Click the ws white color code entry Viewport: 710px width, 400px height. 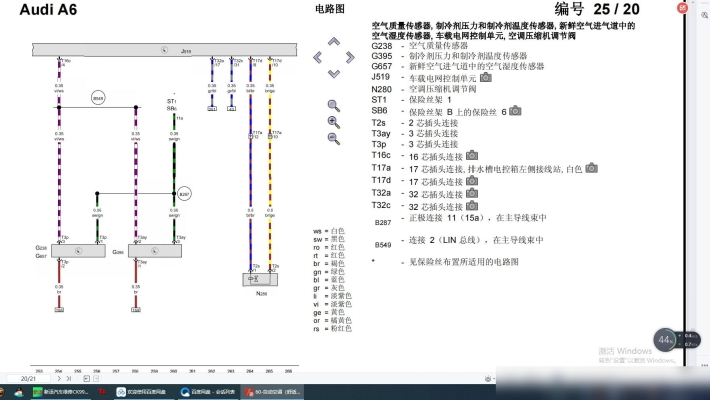329,231
